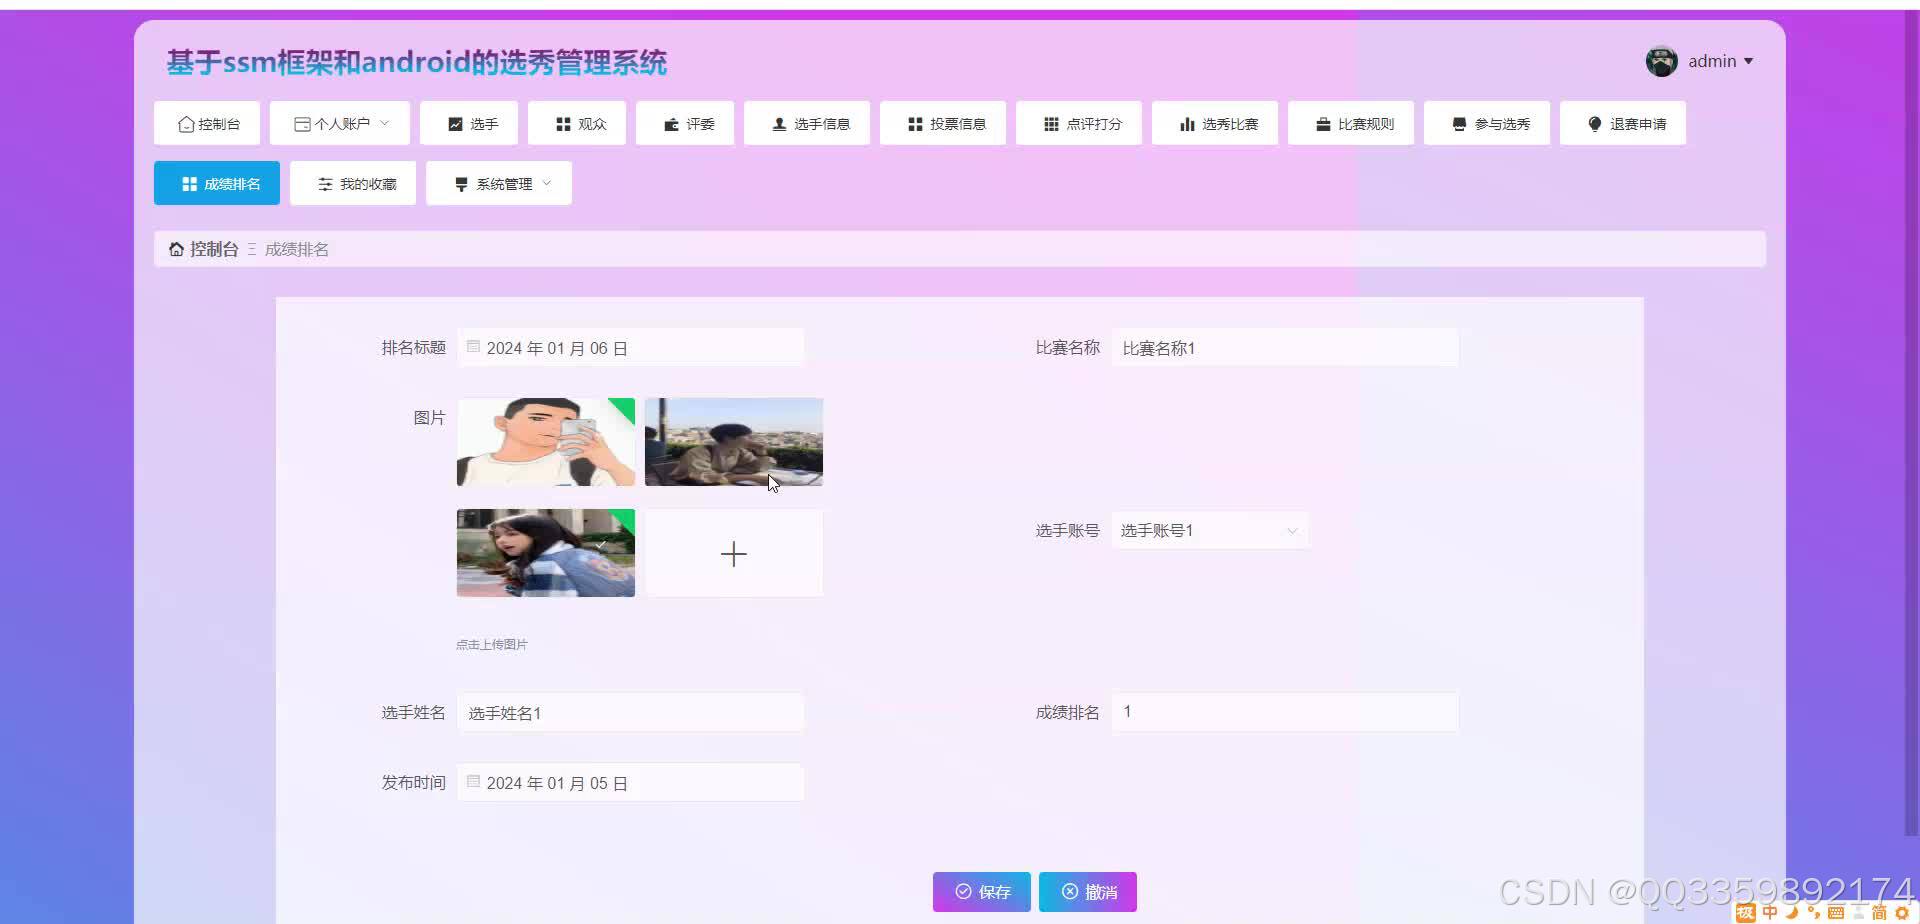
Task: Select the outdoor seated person thumbnail
Action: 734,442
